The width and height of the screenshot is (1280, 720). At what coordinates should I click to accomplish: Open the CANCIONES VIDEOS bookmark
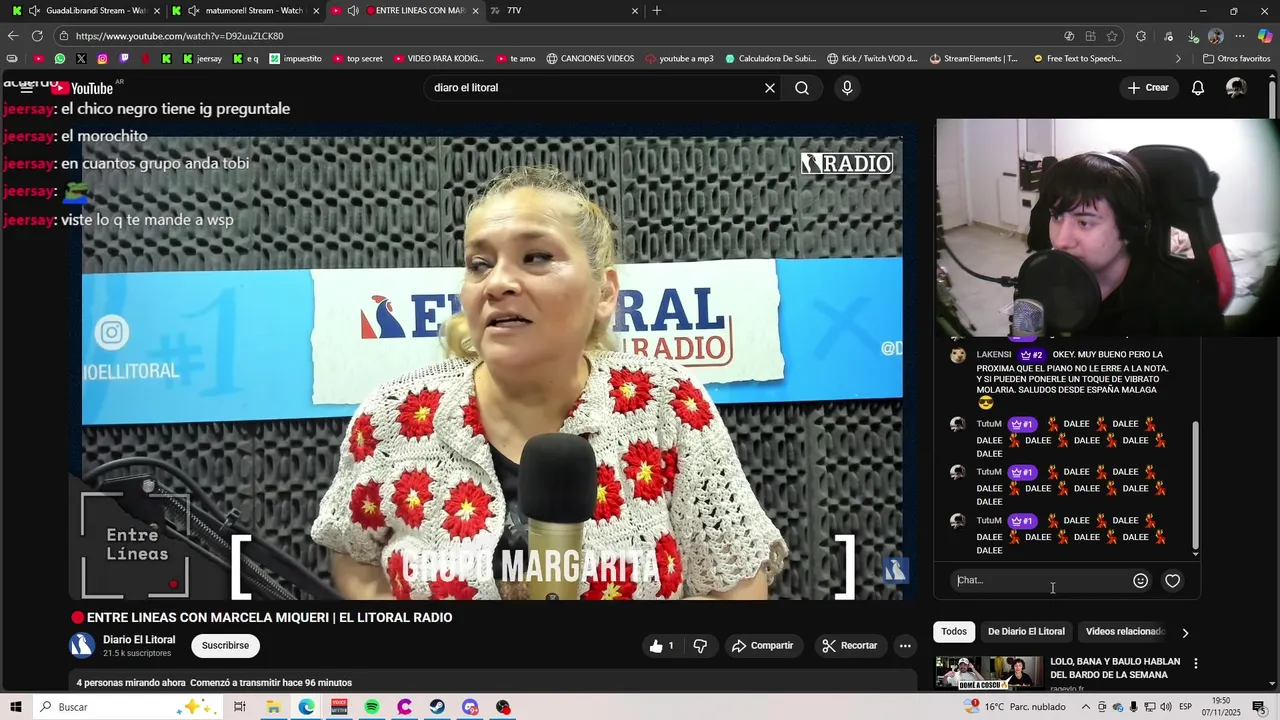[590, 59]
